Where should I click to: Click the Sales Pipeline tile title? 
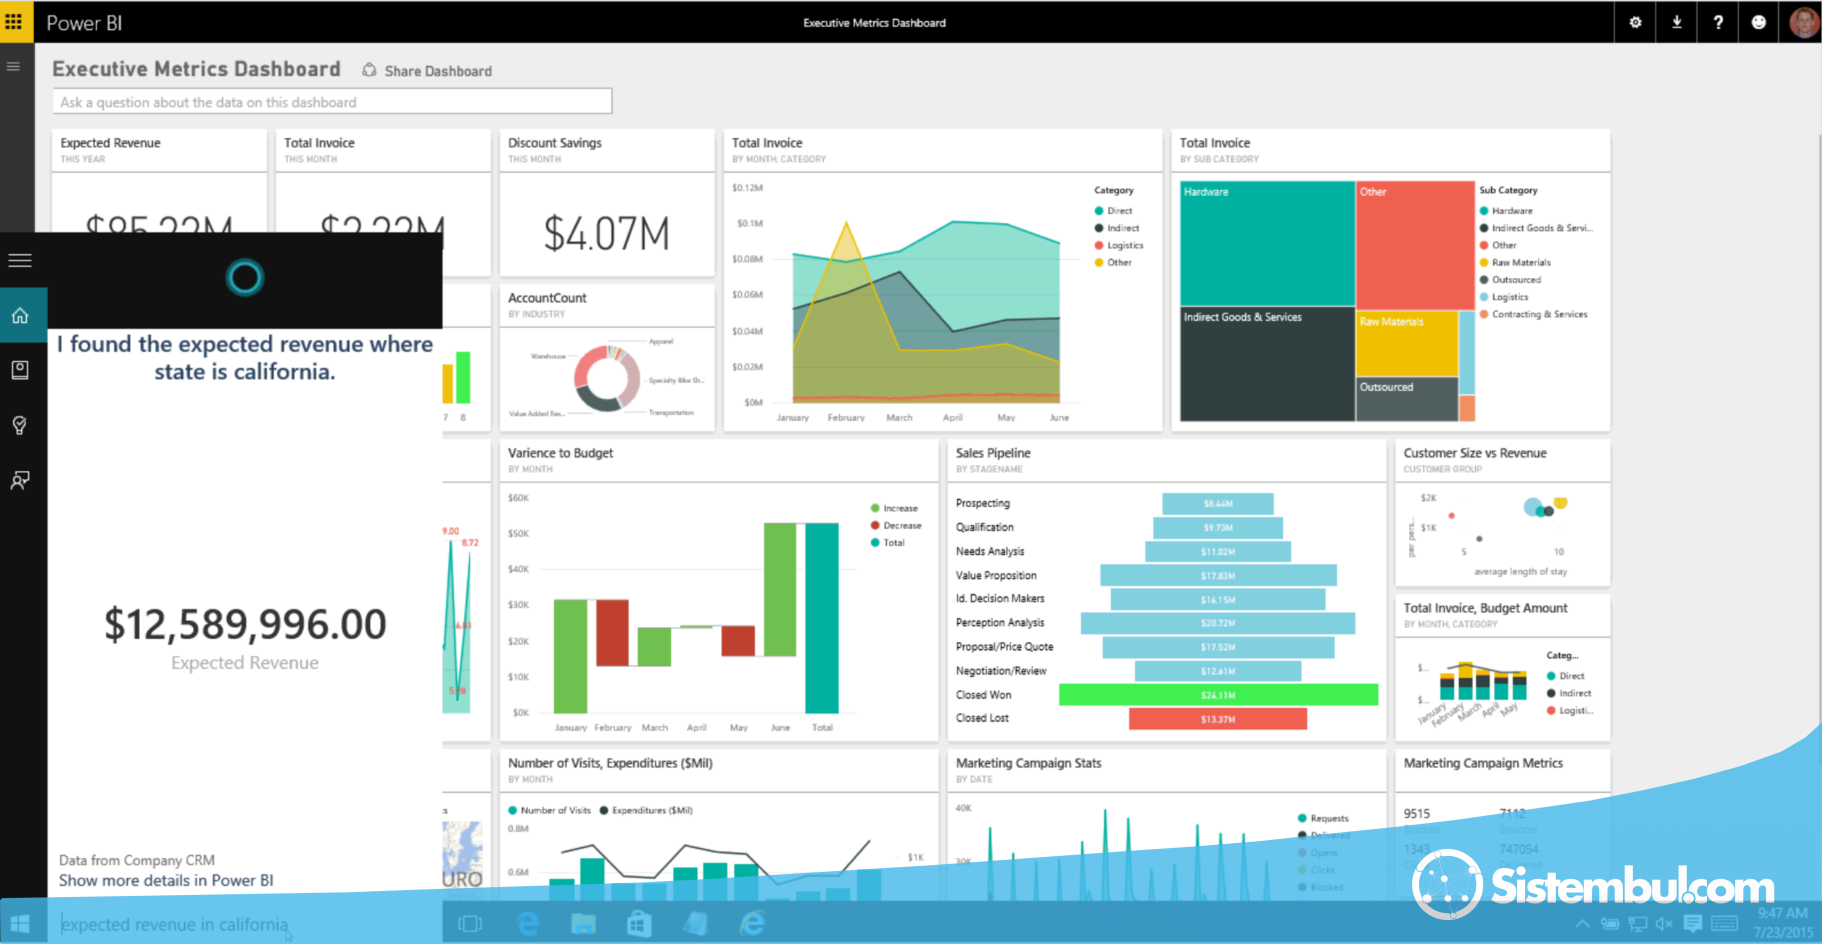pyautogui.click(x=993, y=453)
